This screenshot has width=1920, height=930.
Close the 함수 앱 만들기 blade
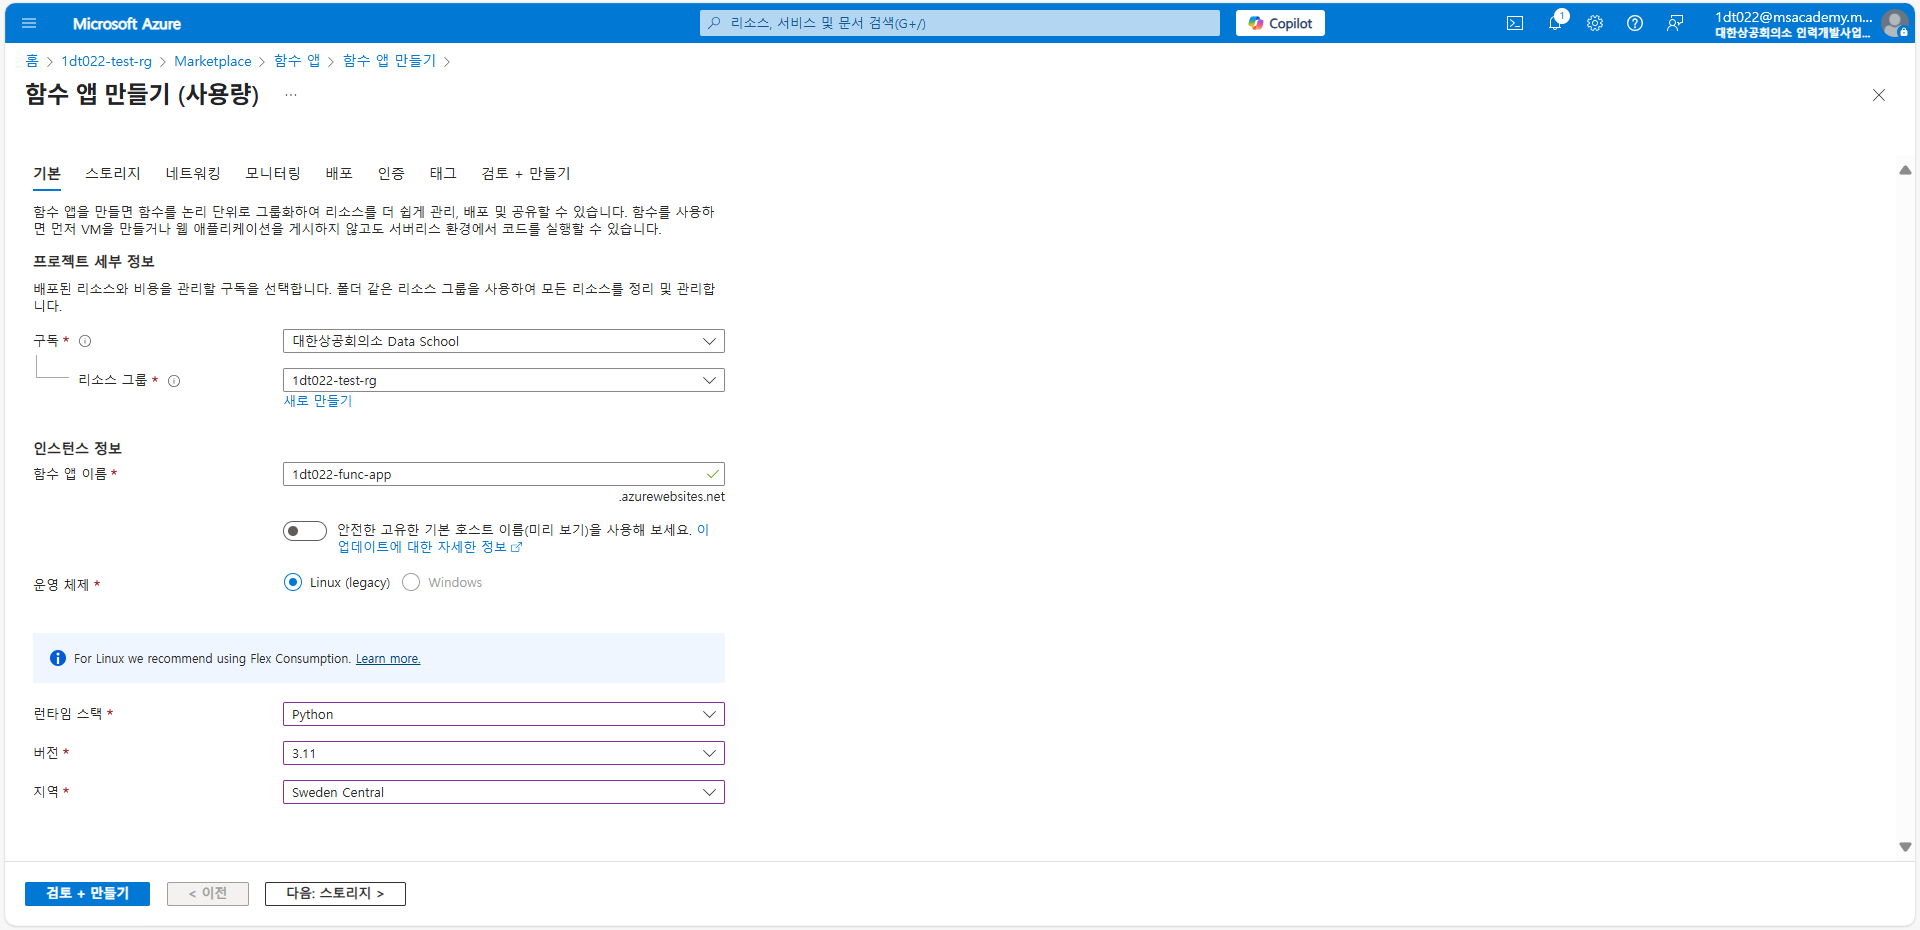pyautogui.click(x=1879, y=95)
